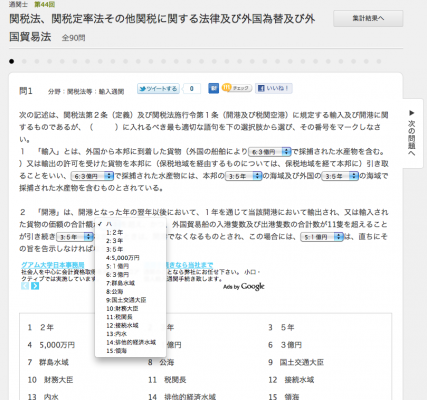
Task: Select 2:3年 in the open dropdown list
Action: 131,241
